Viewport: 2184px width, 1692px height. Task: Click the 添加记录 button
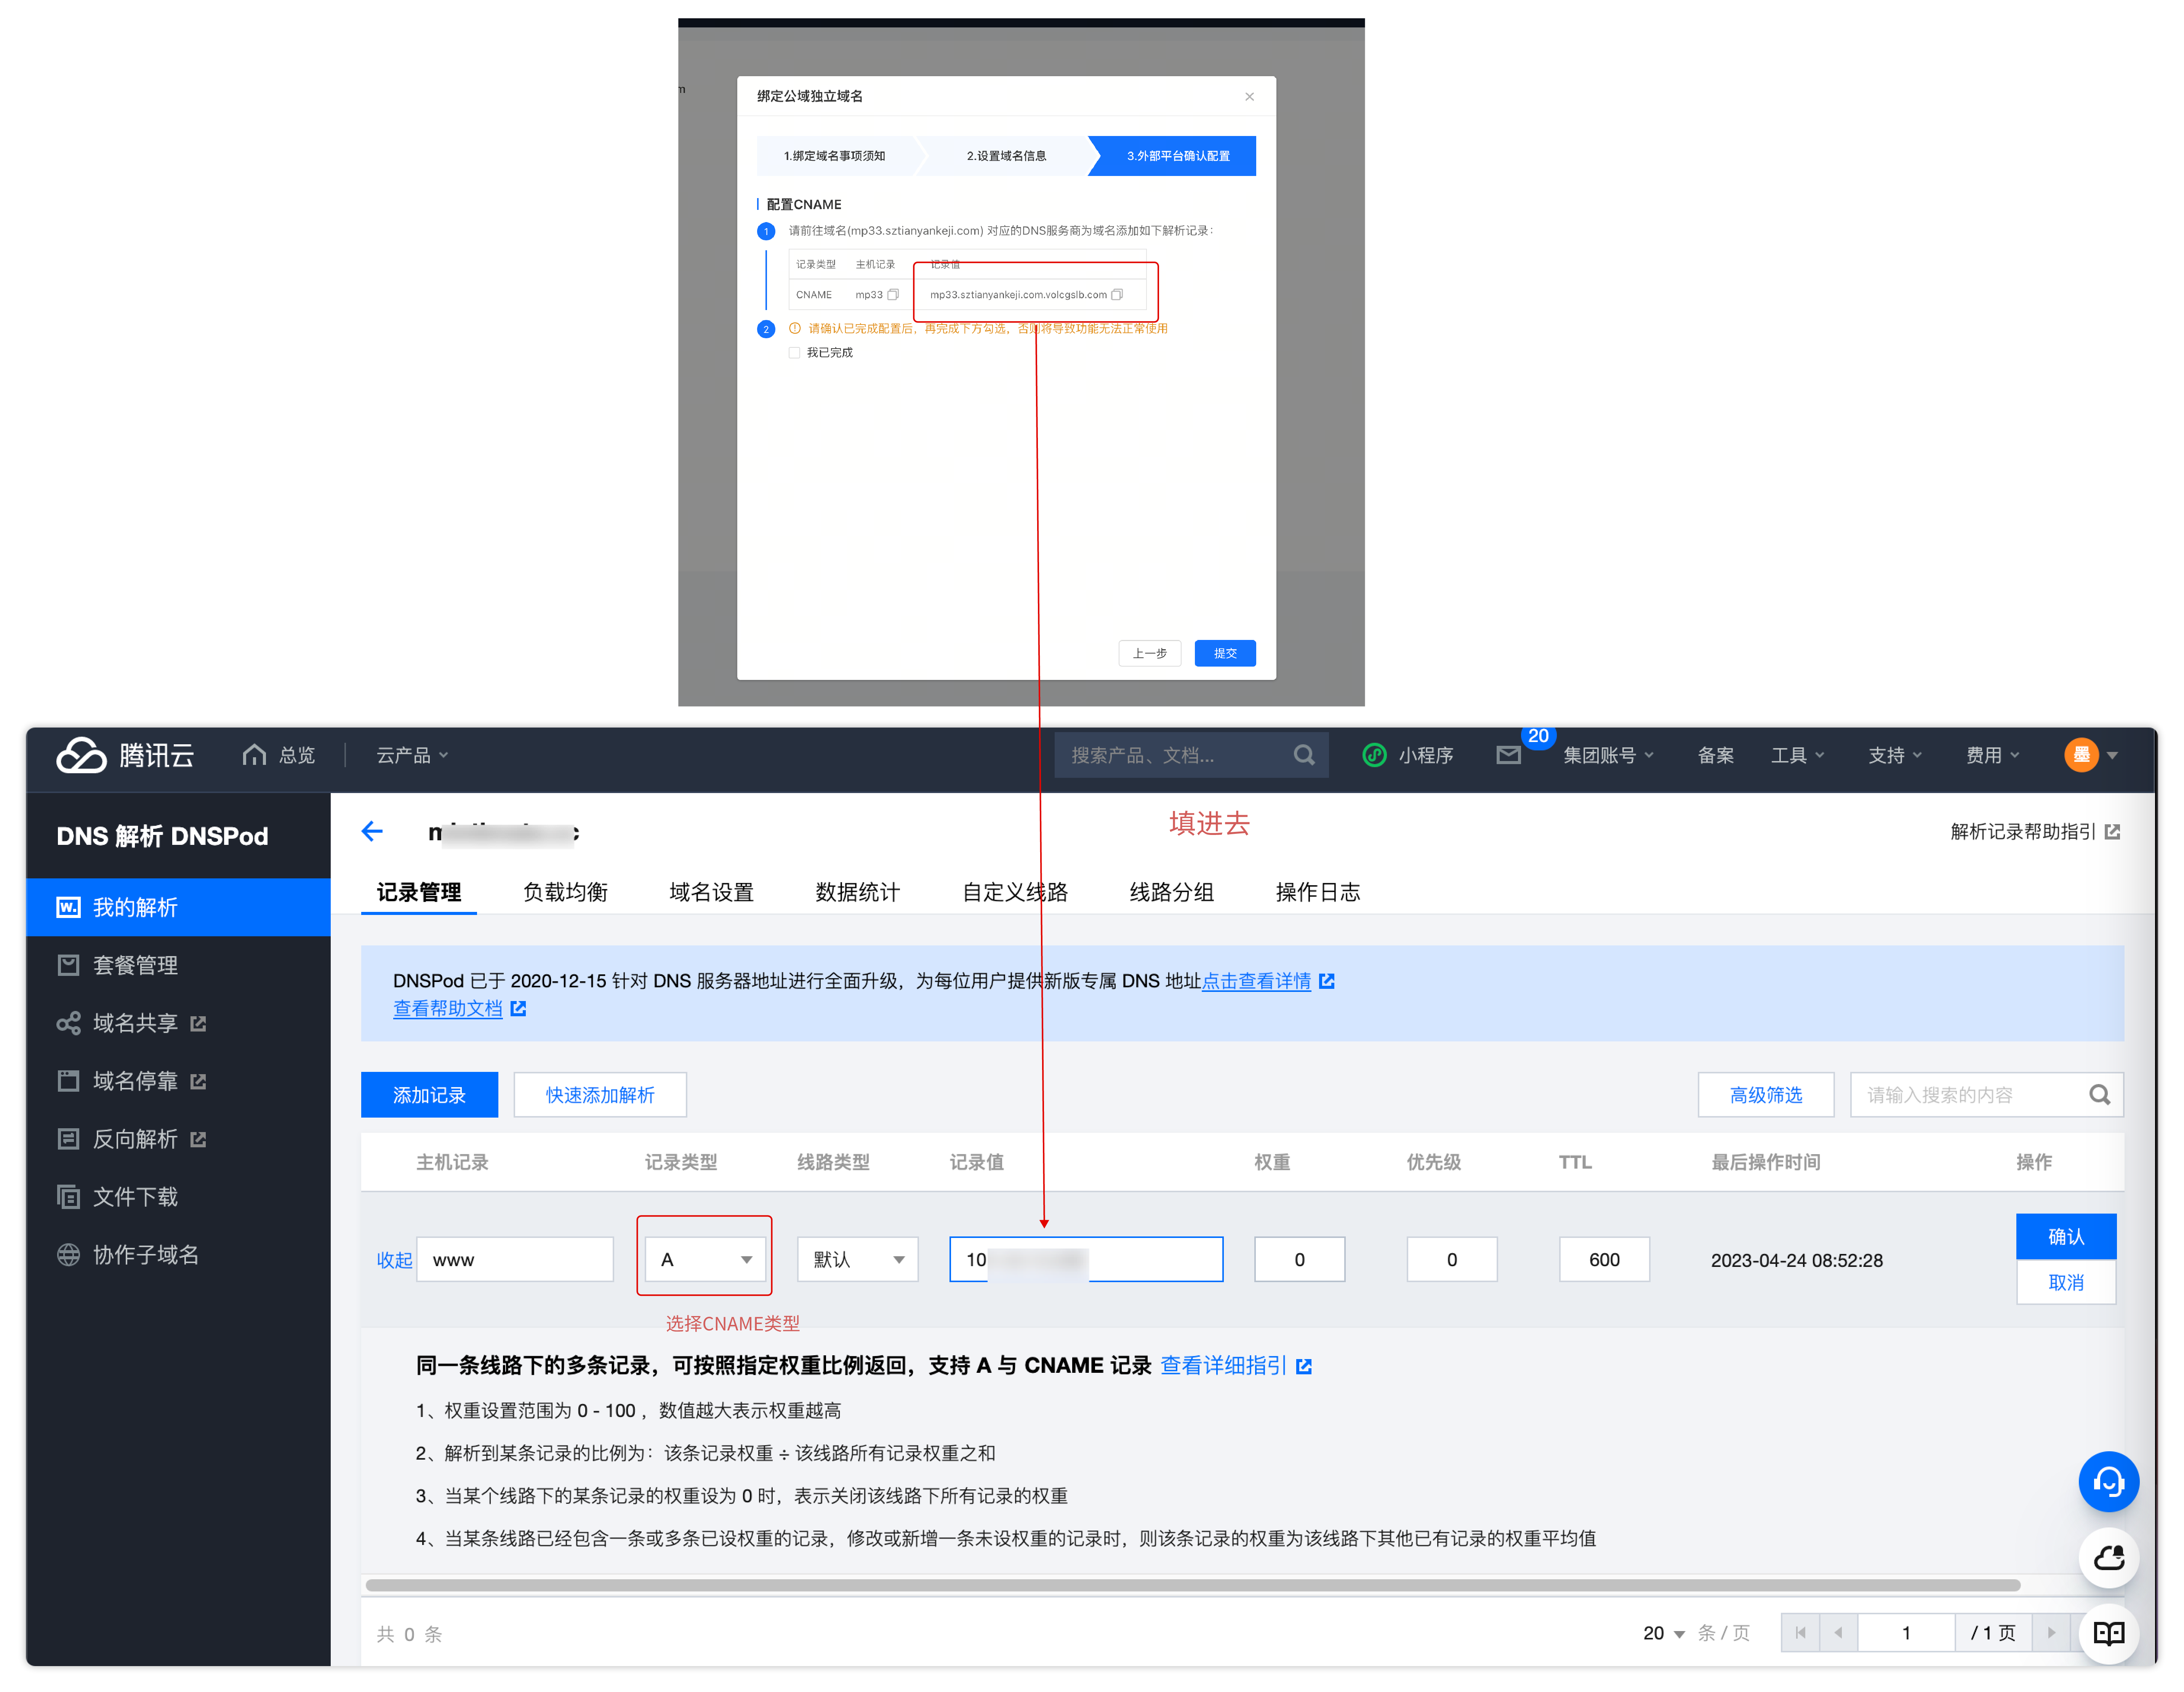click(x=429, y=1094)
